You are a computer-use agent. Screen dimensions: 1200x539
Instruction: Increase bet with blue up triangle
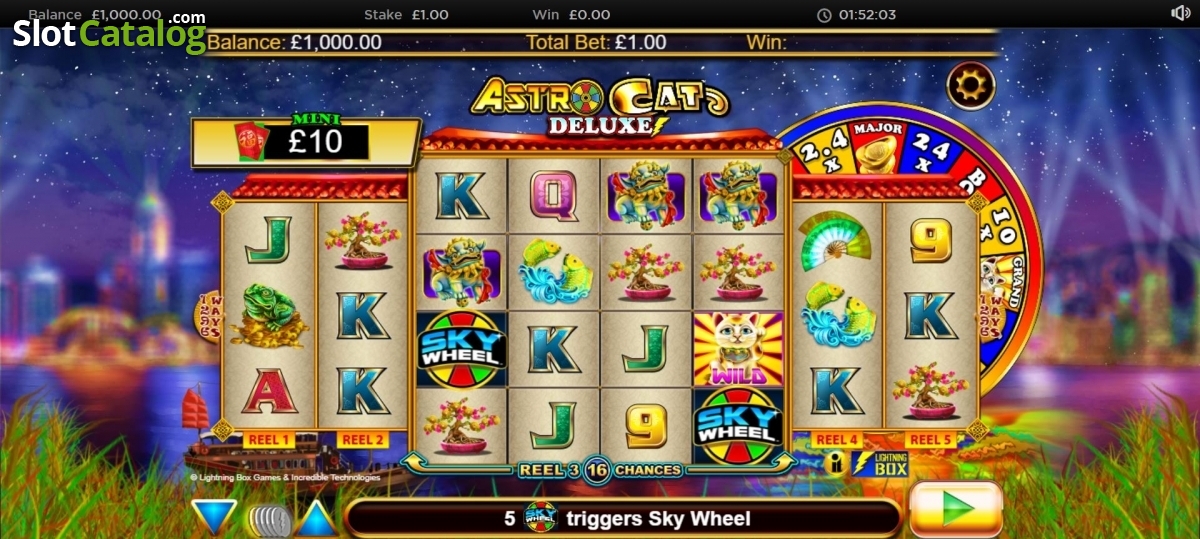tap(318, 517)
